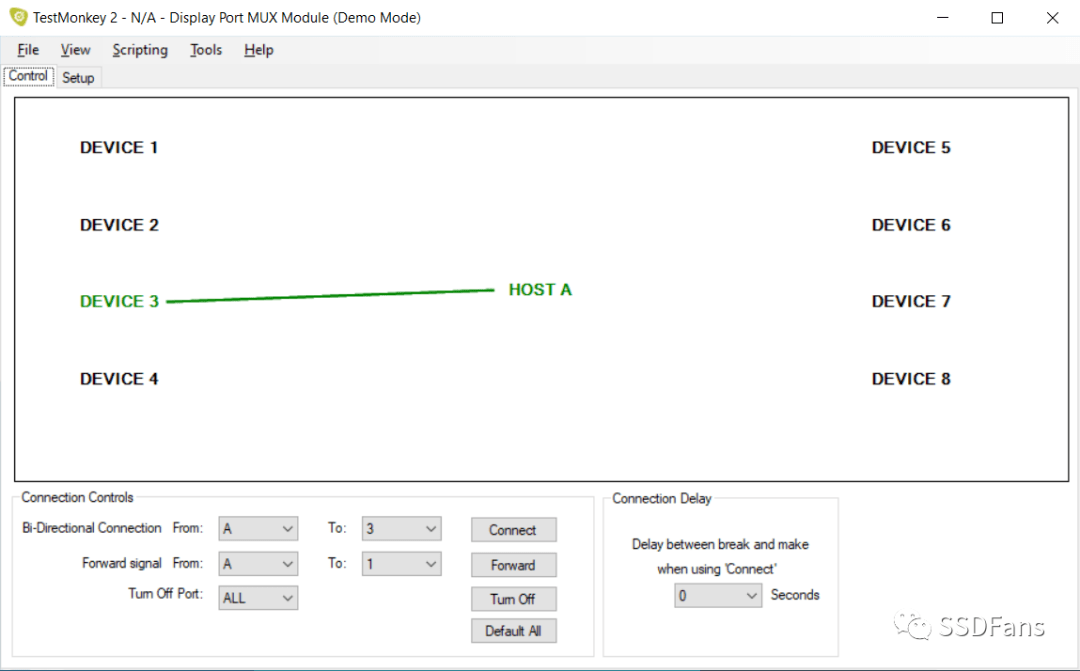
Task: Click the Default All button
Action: click(513, 631)
